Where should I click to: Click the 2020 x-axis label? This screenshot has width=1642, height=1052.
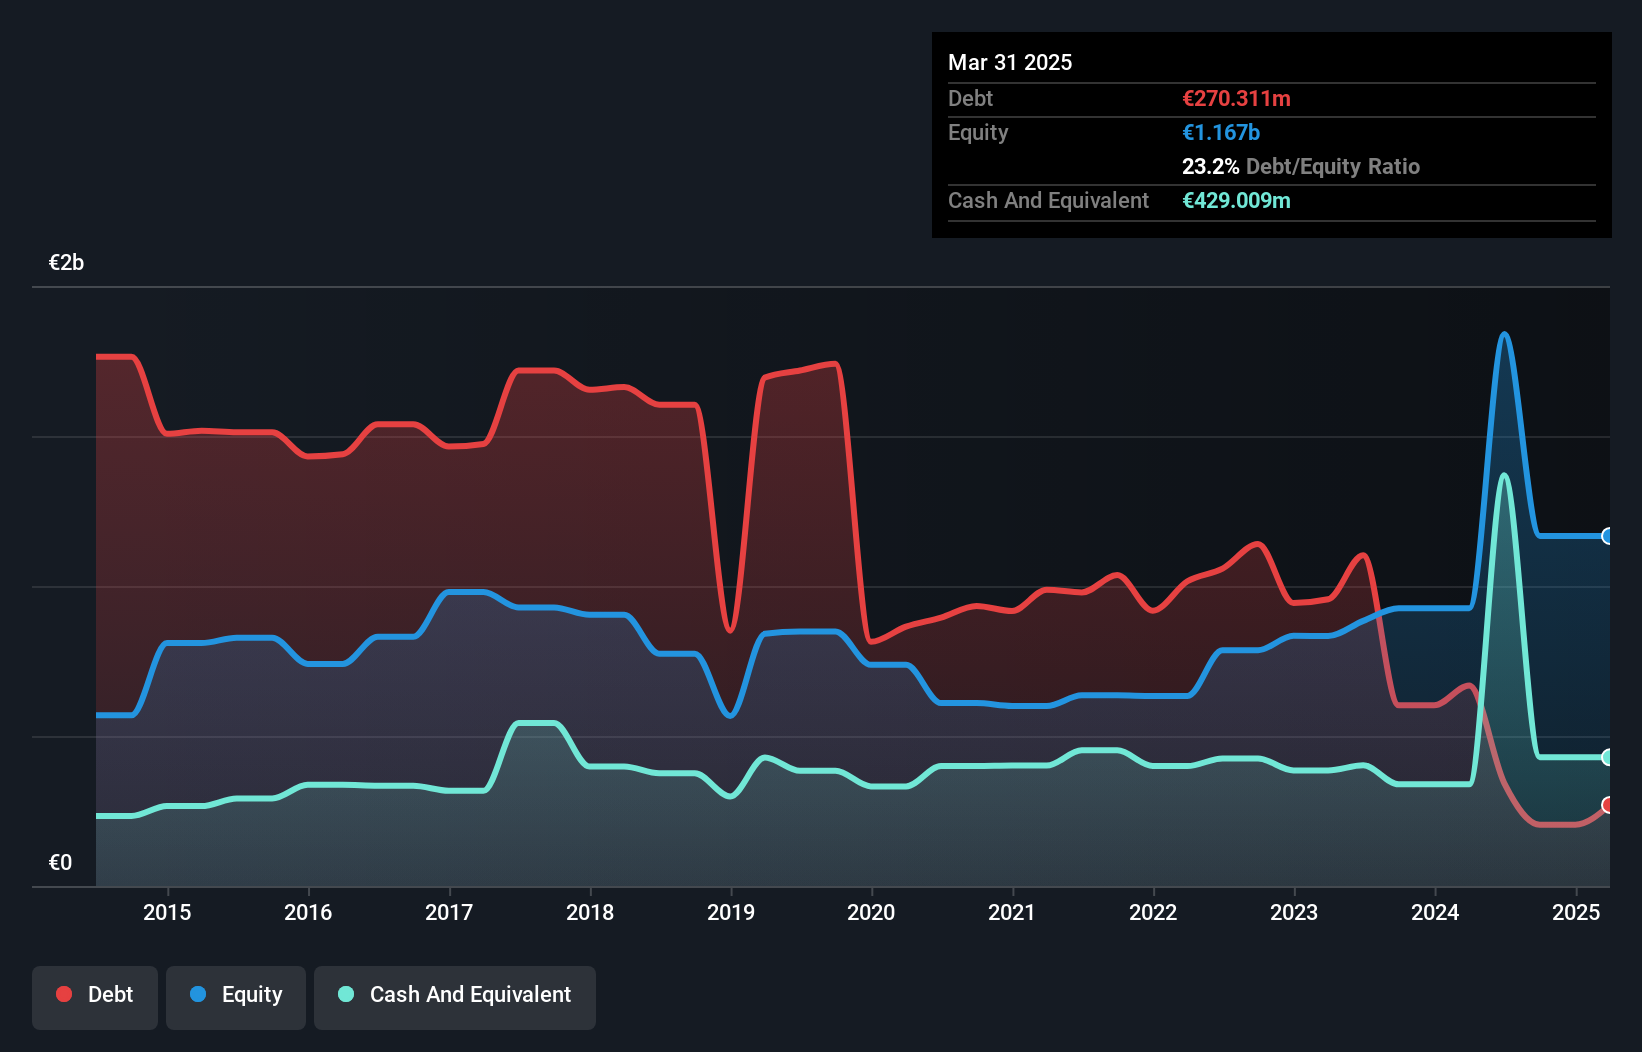[871, 912]
